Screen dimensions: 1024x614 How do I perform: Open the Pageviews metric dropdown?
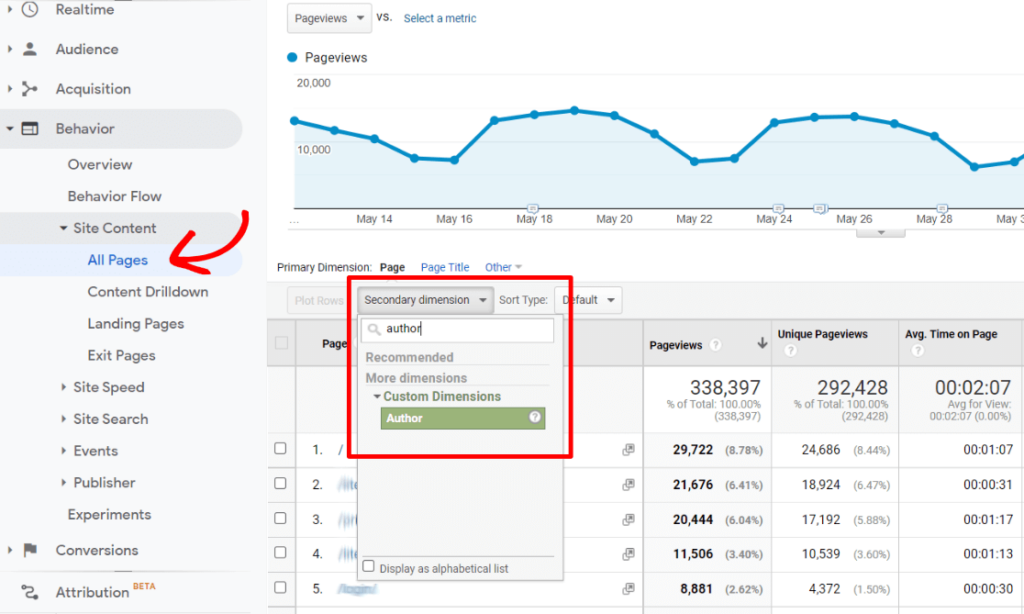click(329, 18)
